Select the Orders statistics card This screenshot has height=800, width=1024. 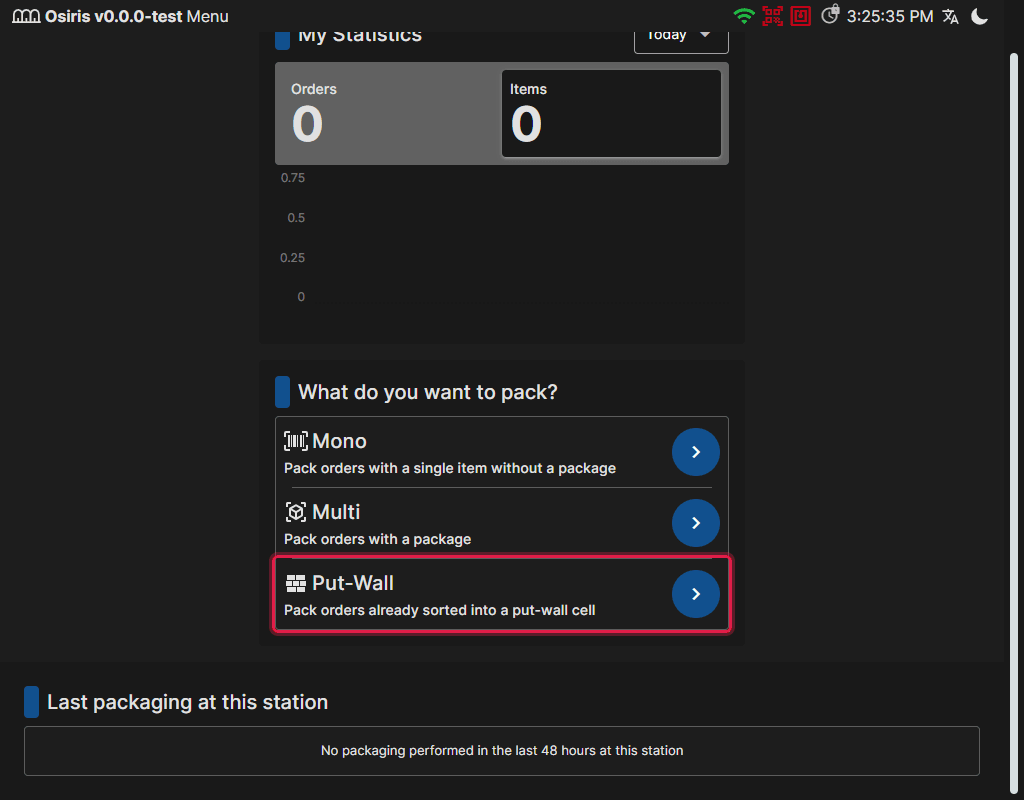[x=389, y=114]
